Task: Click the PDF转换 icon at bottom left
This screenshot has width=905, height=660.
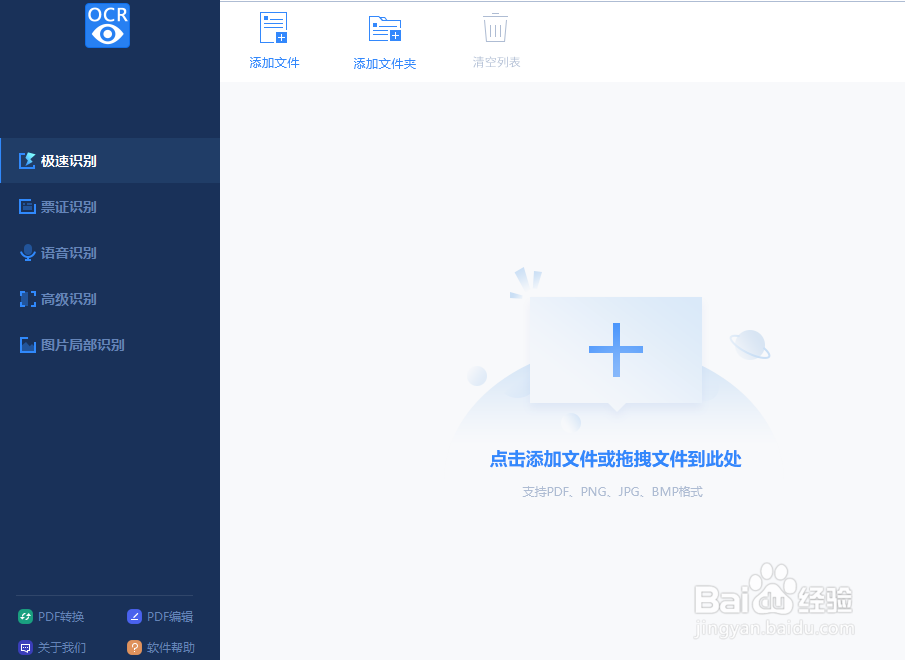Action: click(x=27, y=616)
